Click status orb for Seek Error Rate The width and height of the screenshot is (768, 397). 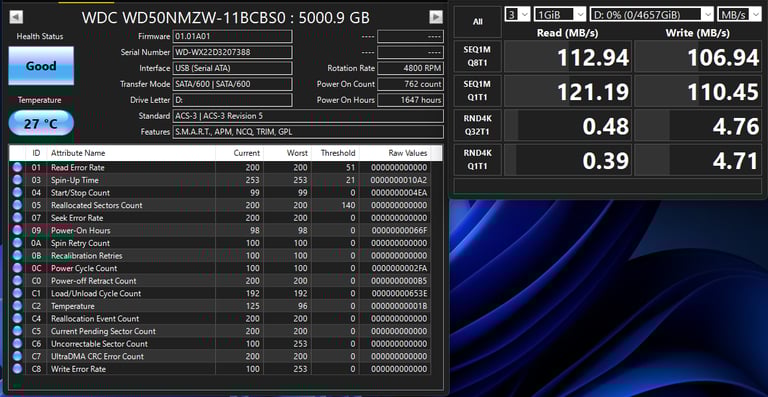(18, 218)
